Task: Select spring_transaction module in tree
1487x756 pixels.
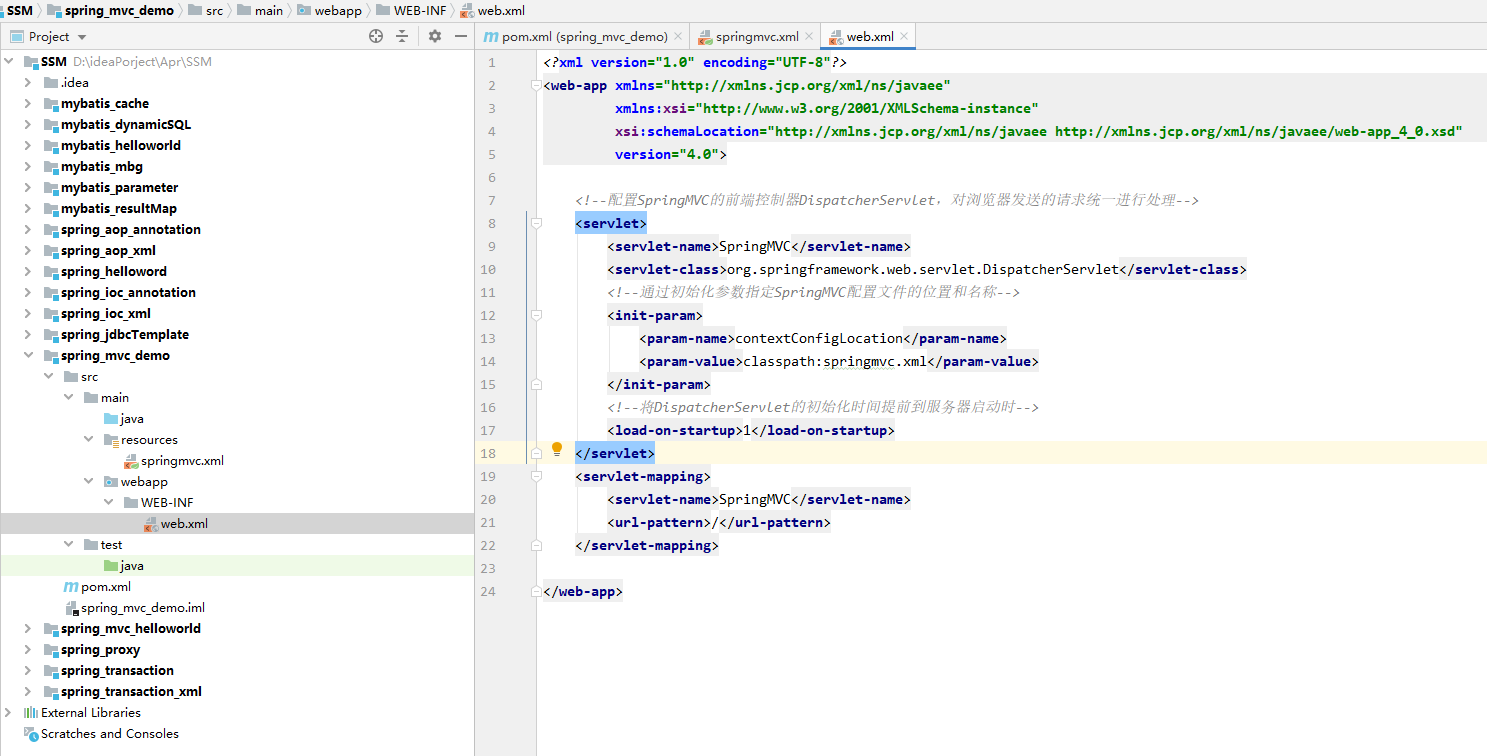Action: [x=117, y=671]
